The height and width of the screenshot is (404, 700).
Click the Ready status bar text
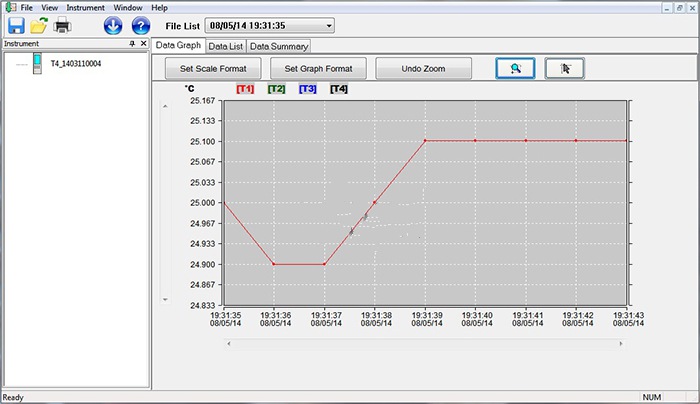[13, 397]
